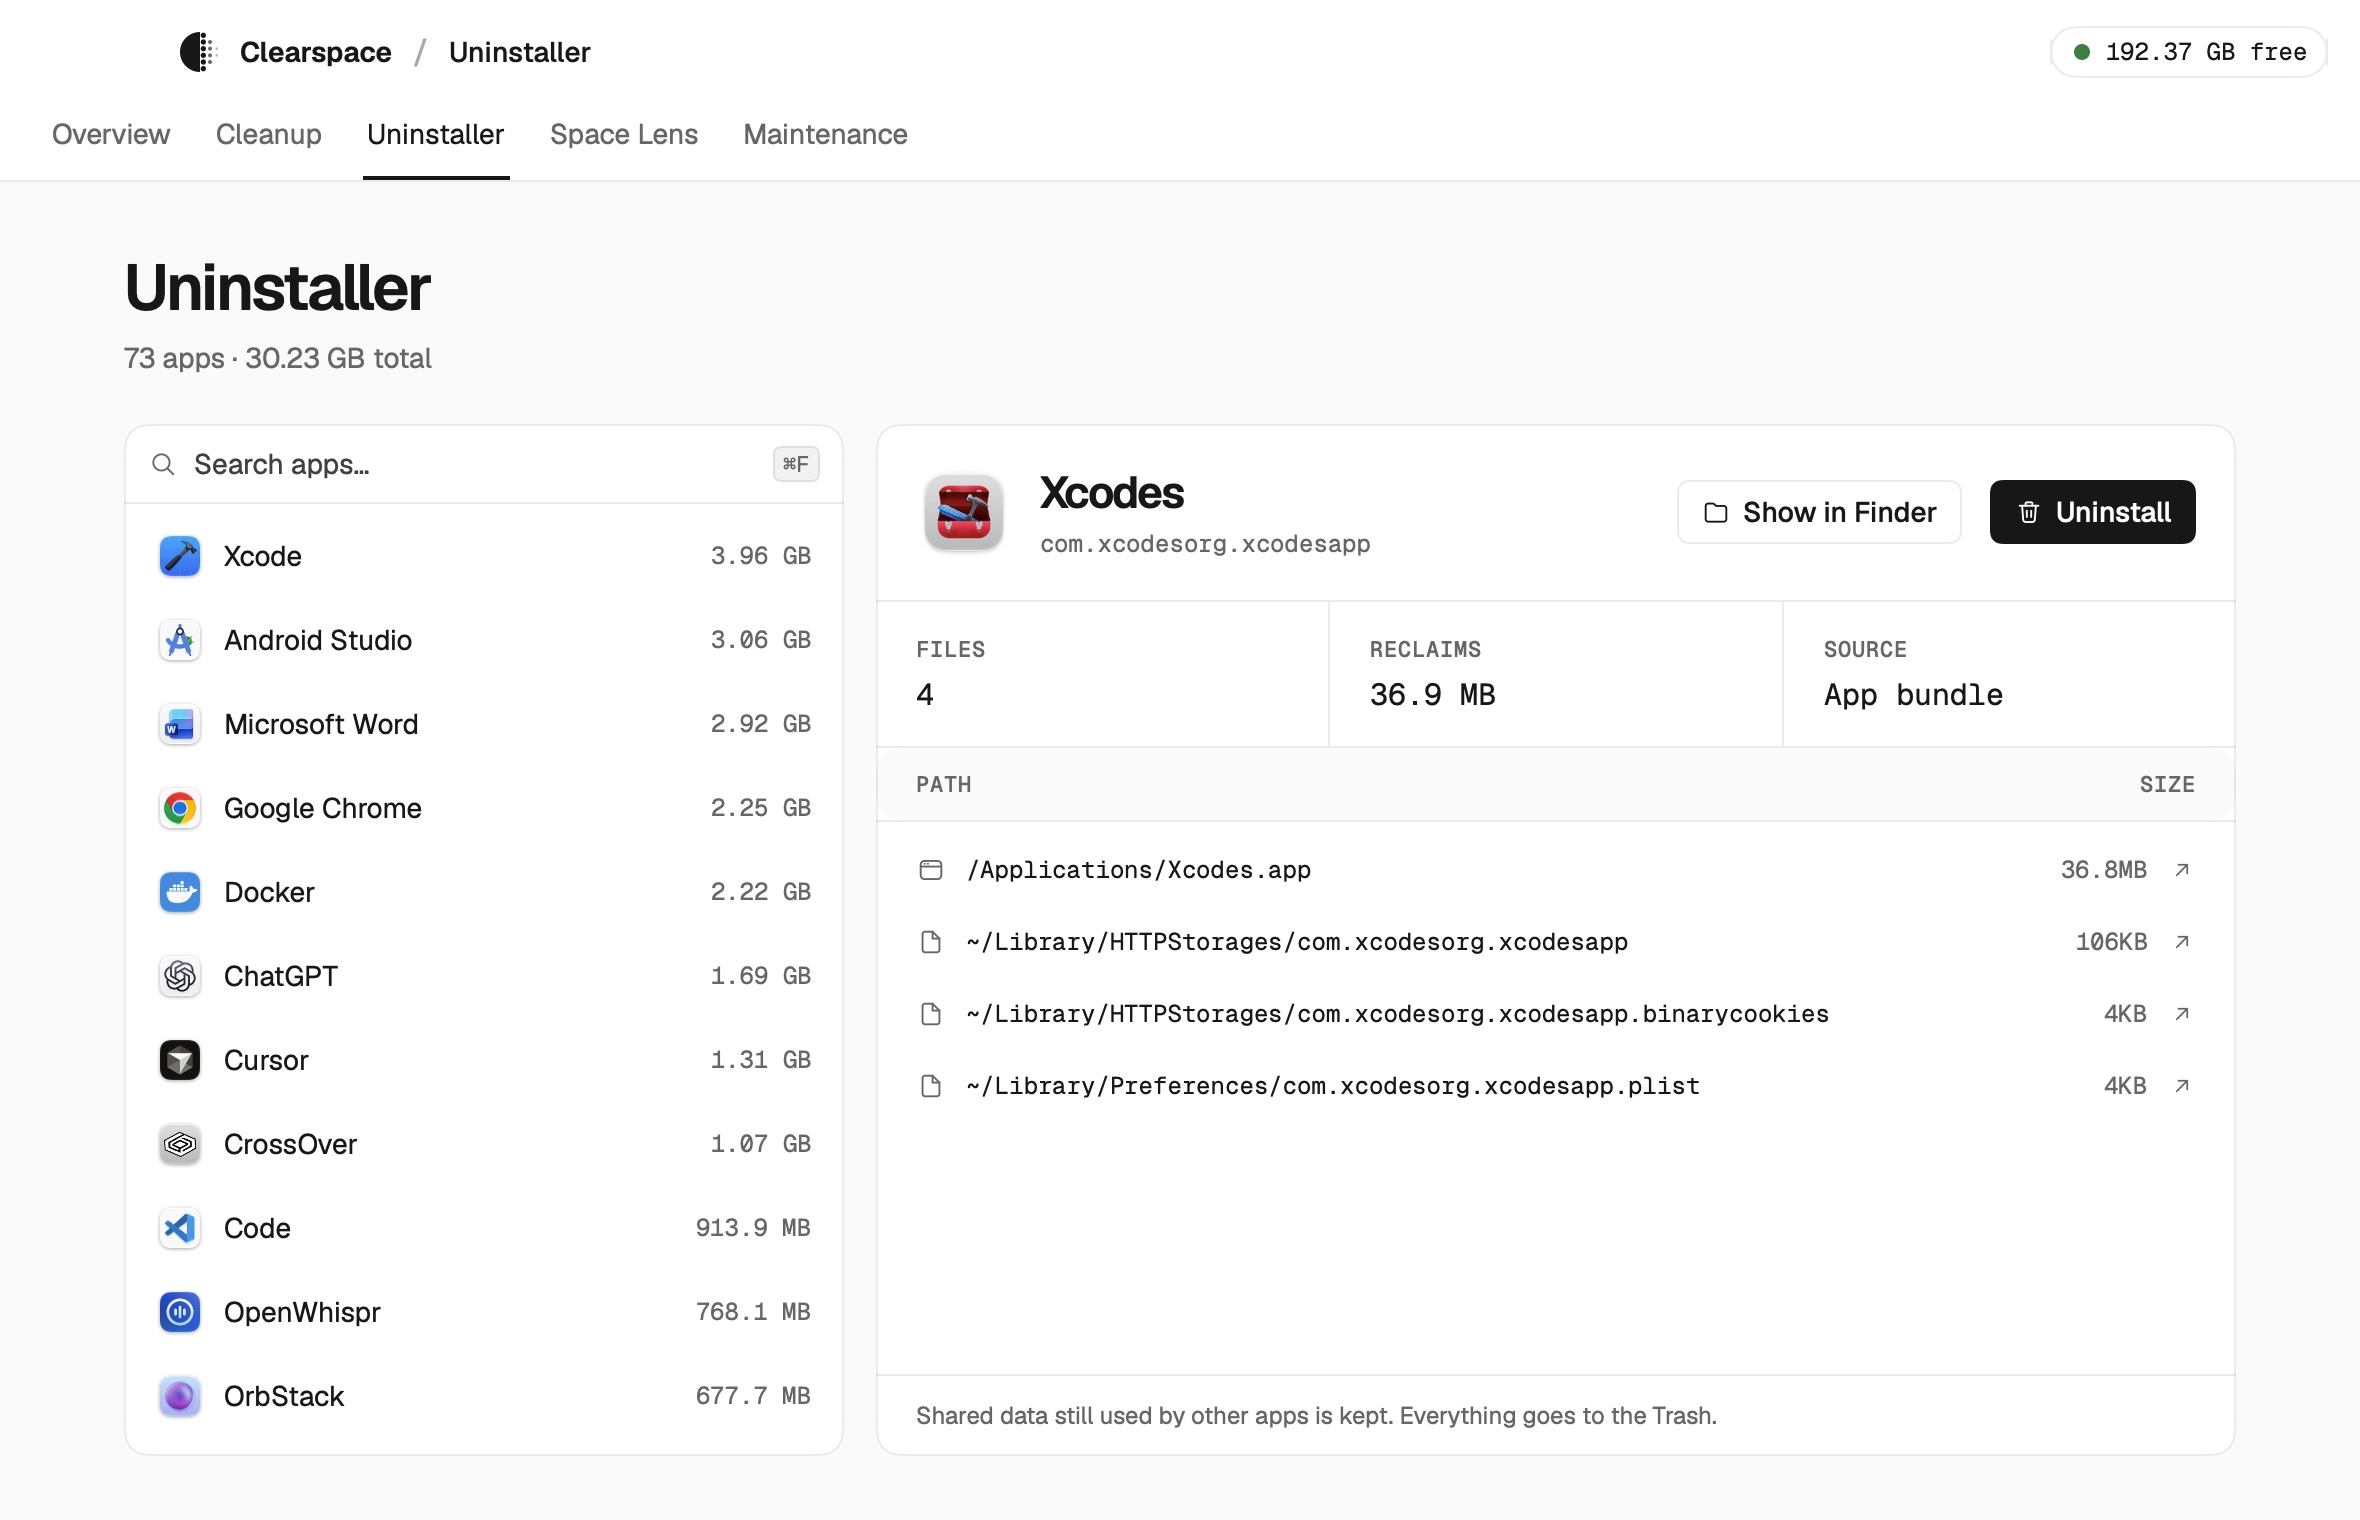Click the Xcode hammer app icon
This screenshot has width=2360, height=1520.
(x=180, y=556)
